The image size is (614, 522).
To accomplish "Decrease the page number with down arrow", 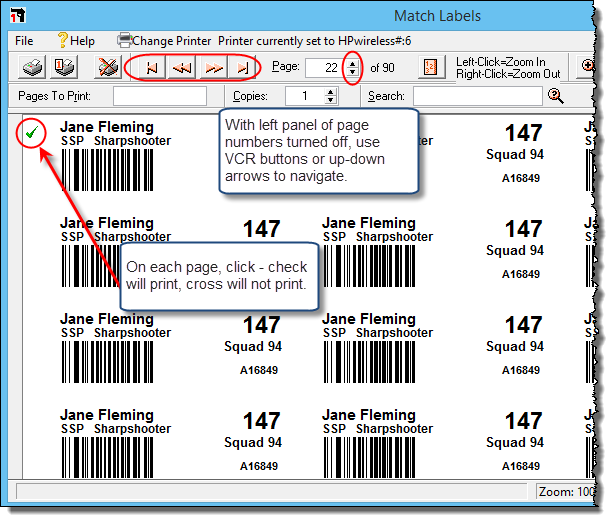I will pyautogui.click(x=352, y=72).
